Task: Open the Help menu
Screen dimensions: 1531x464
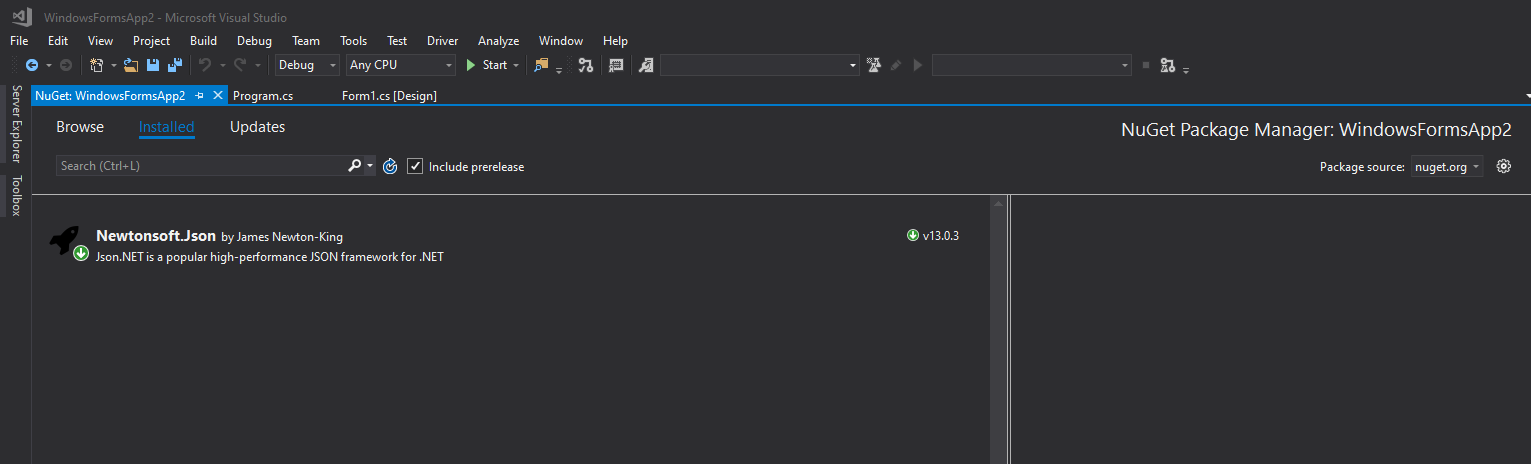Action: click(x=615, y=41)
